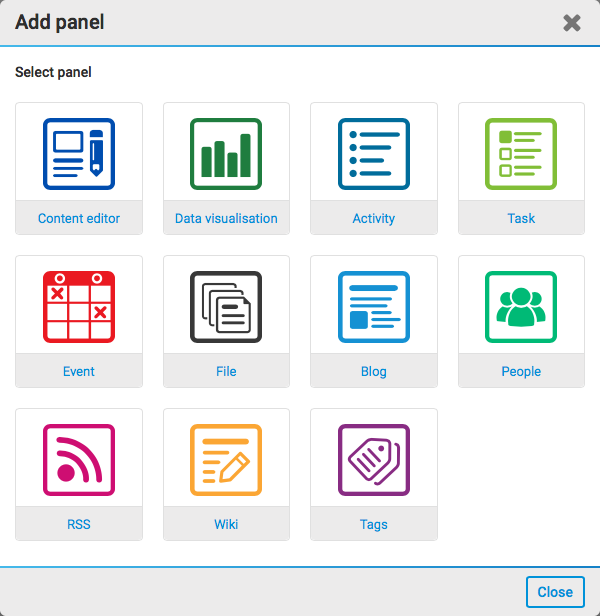Dismiss the Add panel dialog with X
The width and height of the screenshot is (600, 616).
(x=572, y=23)
